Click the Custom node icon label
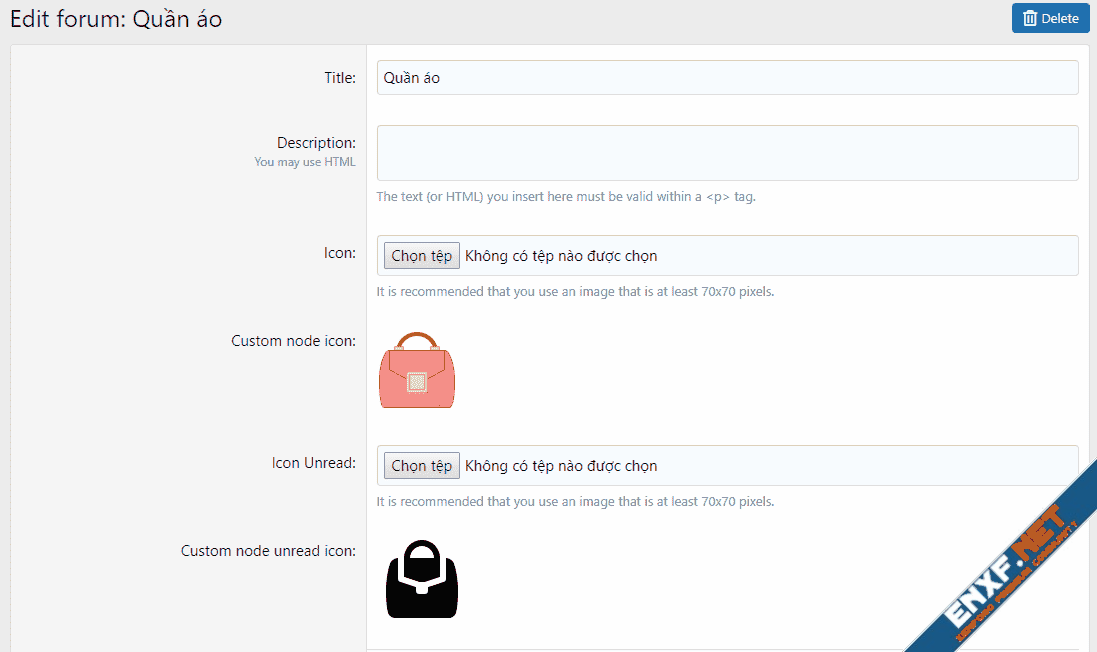Image resolution: width=1097 pixels, height=652 pixels. click(293, 341)
